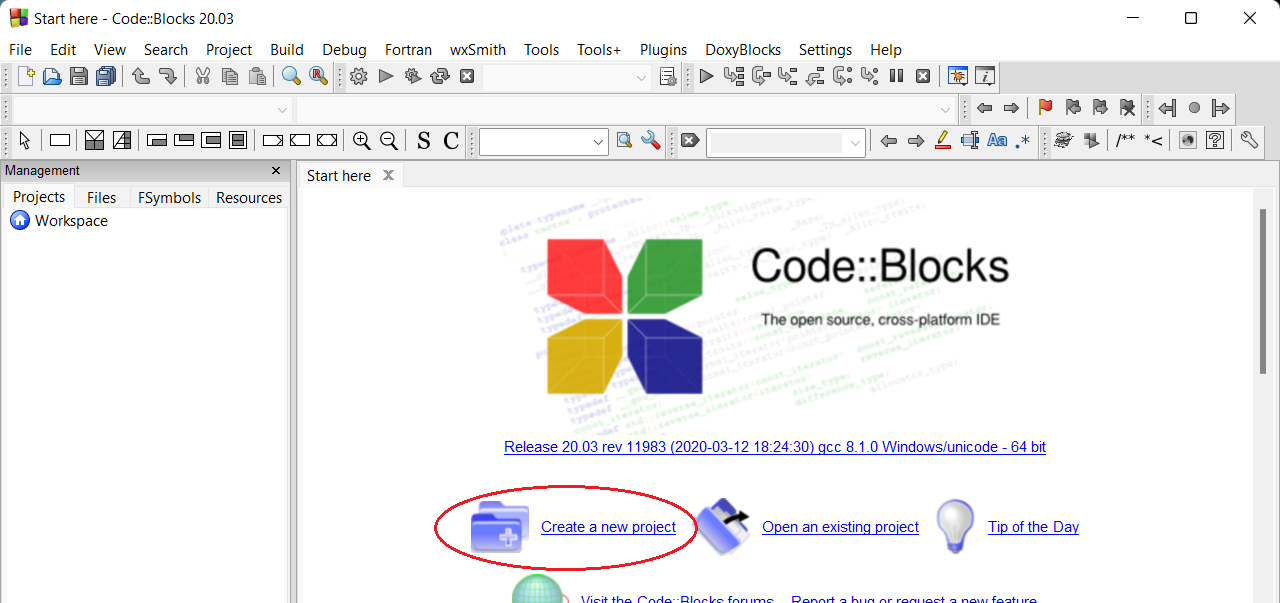Show the select target dialog icon
1280x603 pixels.
pos(669,76)
